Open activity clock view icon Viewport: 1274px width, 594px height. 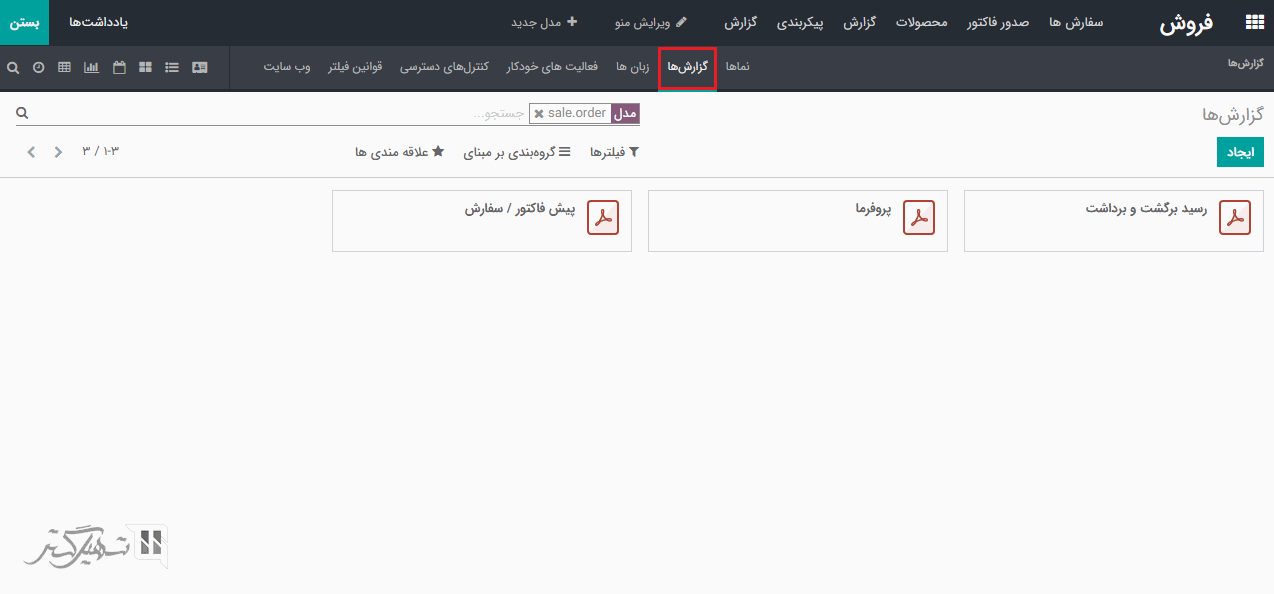coord(39,67)
